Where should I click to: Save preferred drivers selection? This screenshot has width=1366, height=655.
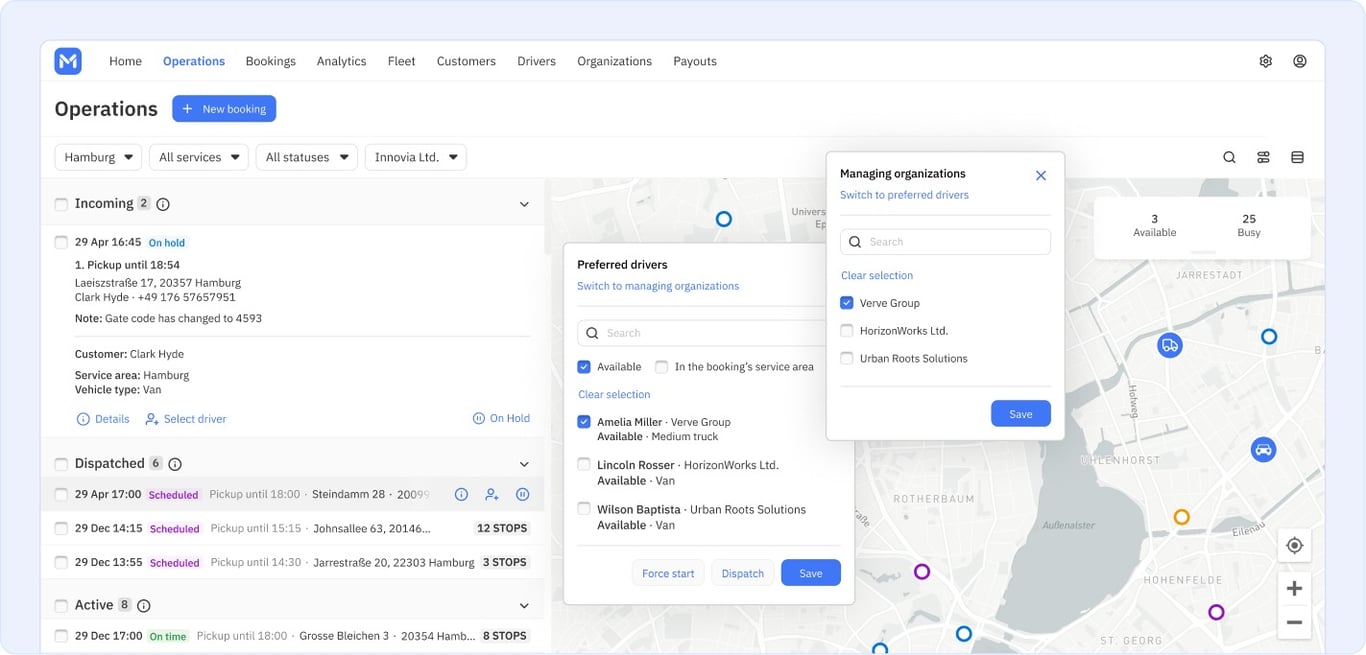[811, 573]
